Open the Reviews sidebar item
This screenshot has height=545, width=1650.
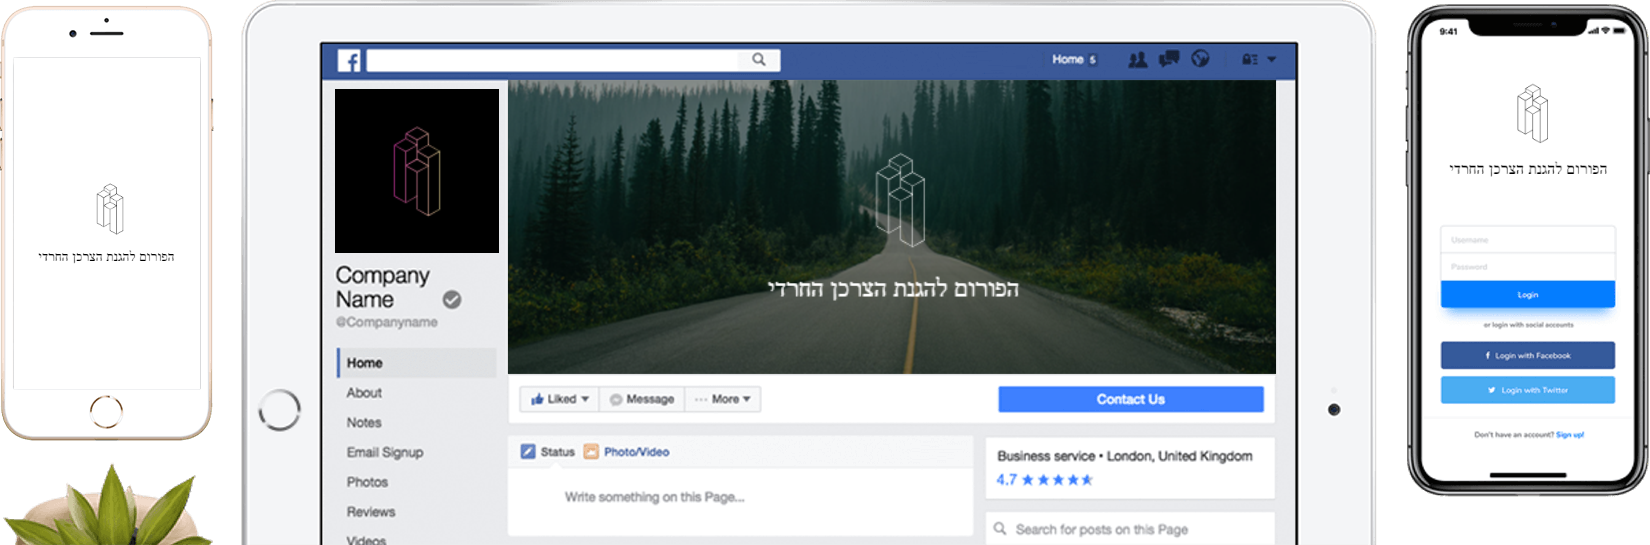coord(371,512)
